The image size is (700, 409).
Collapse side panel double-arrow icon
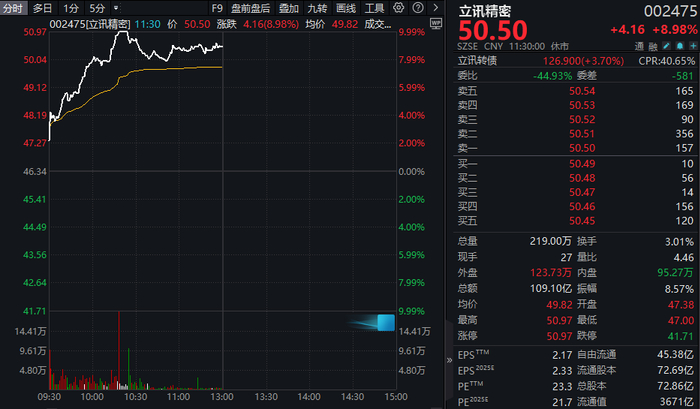coord(449,360)
